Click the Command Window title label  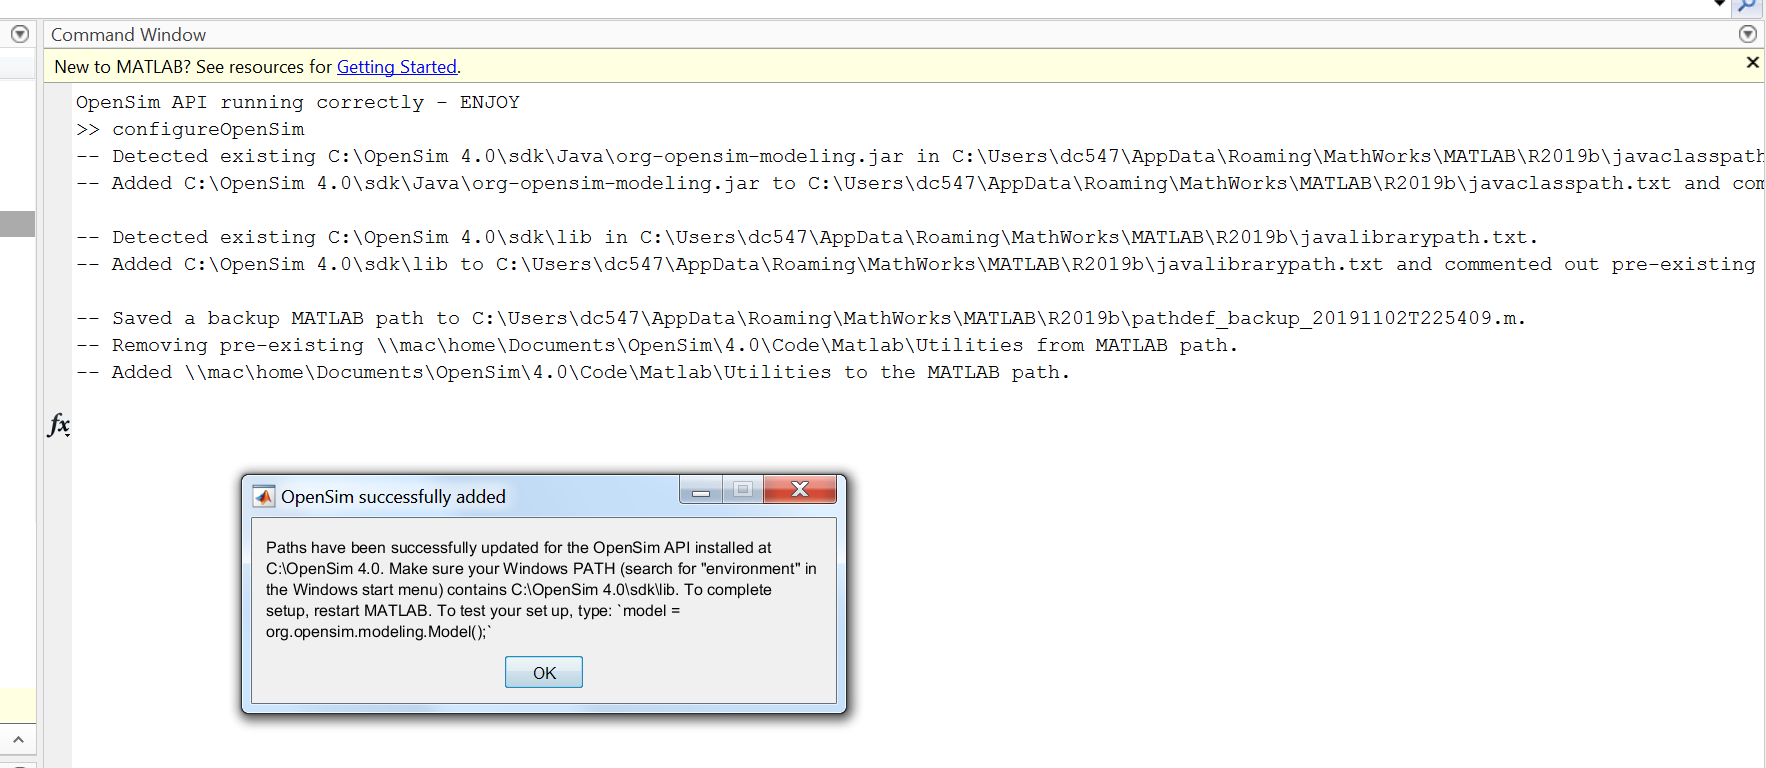[128, 34]
